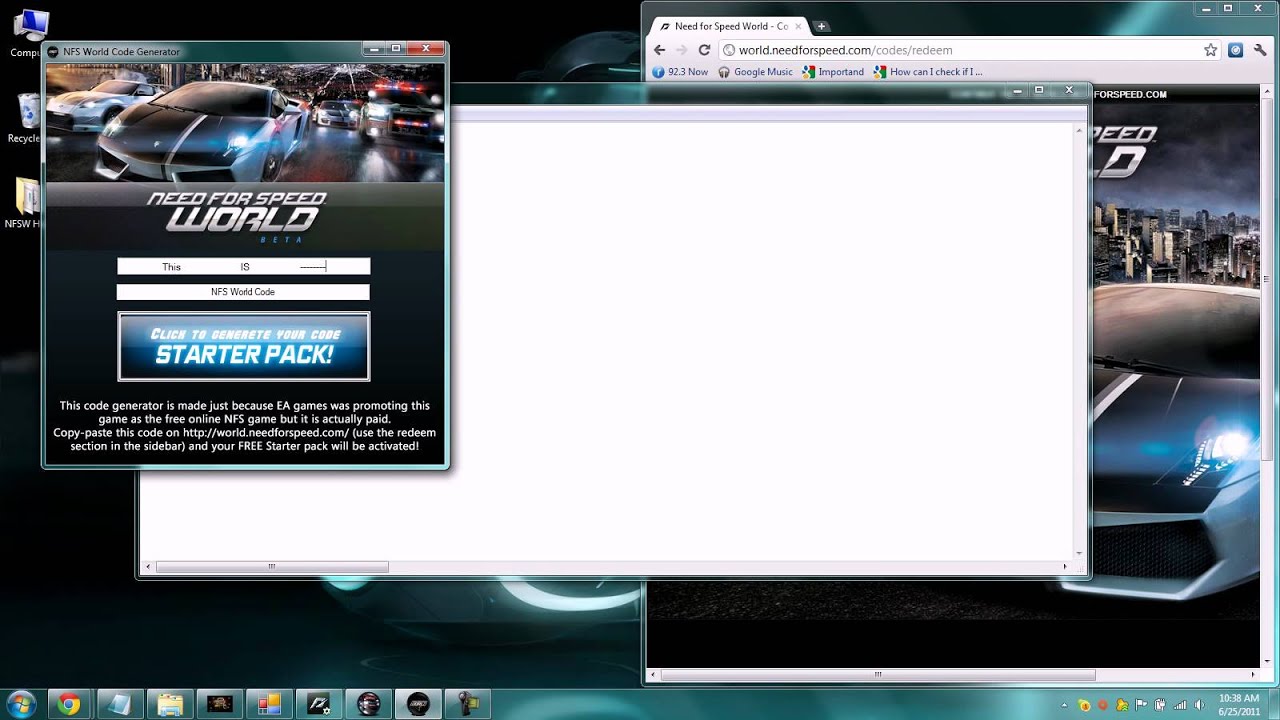Close the blank white window
The width and height of the screenshot is (1280, 720).
[x=1069, y=90]
